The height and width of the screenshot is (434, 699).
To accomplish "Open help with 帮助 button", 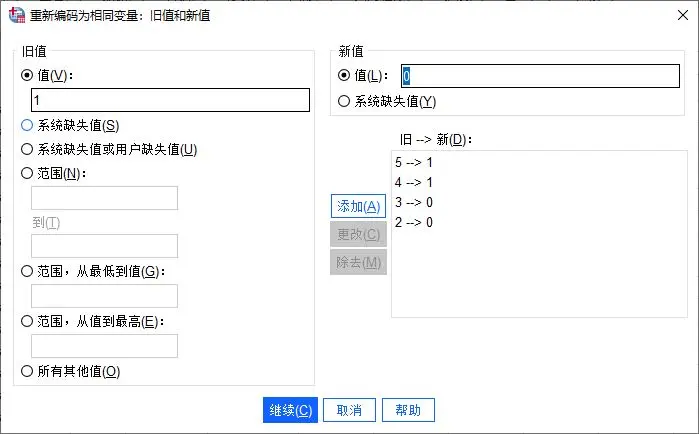I will click(x=408, y=410).
